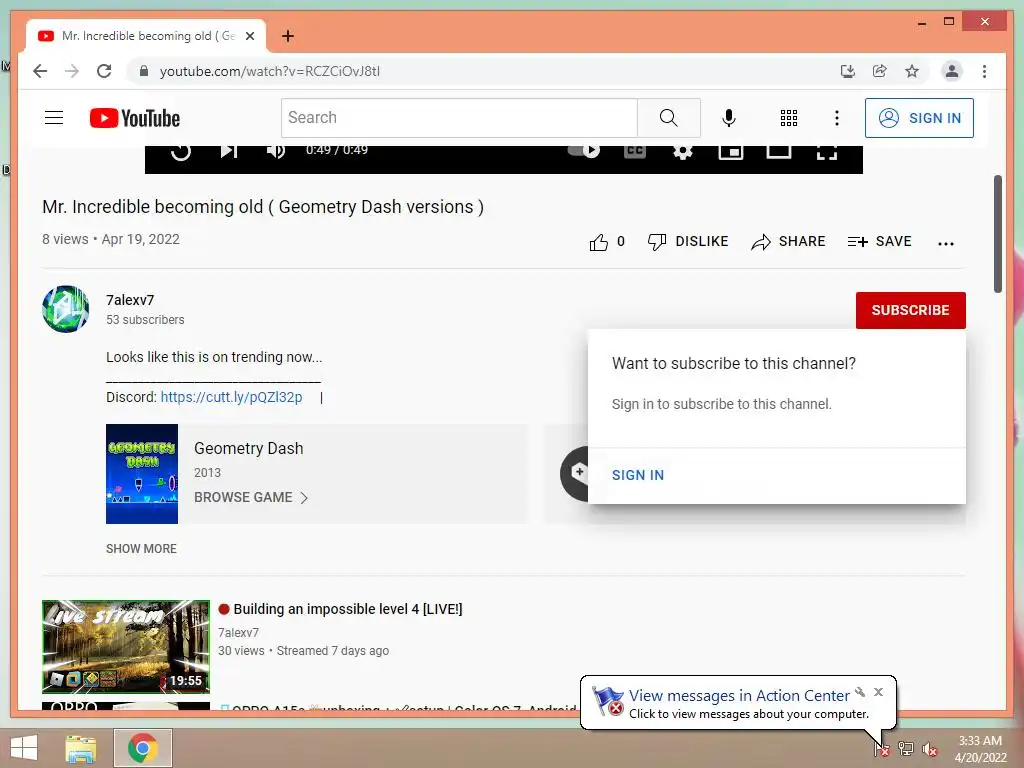Like the video with thumbs up
This screenshot has height=768, width=1024.
point(598,242)
